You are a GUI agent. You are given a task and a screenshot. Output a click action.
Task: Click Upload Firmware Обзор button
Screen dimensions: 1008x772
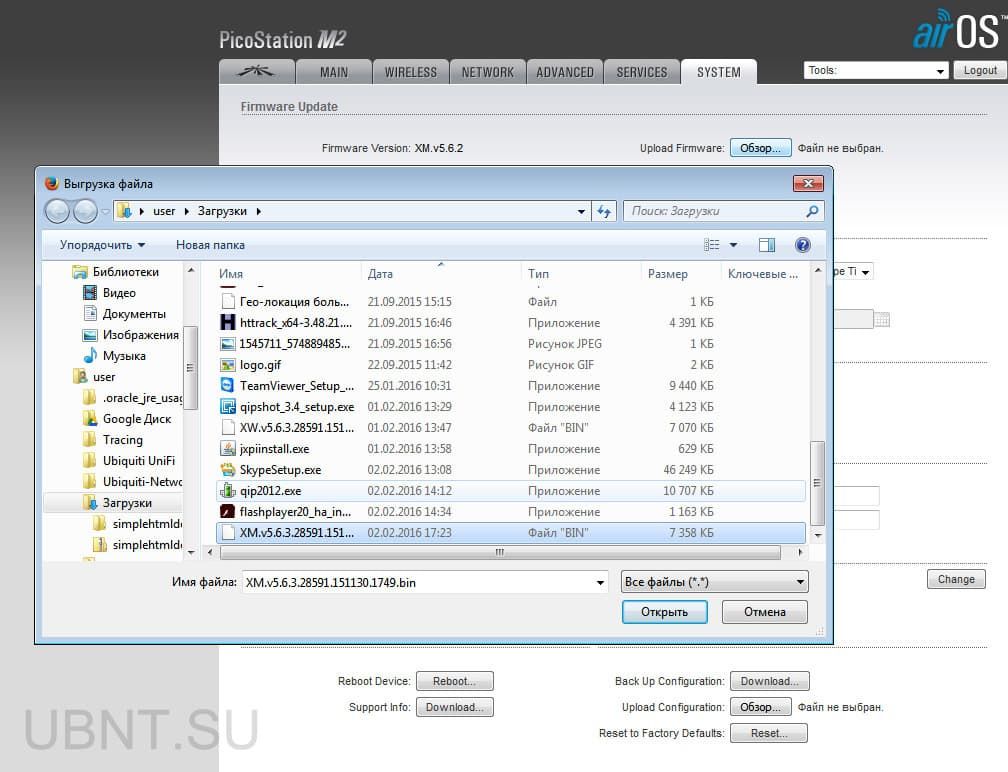[760, 148]
